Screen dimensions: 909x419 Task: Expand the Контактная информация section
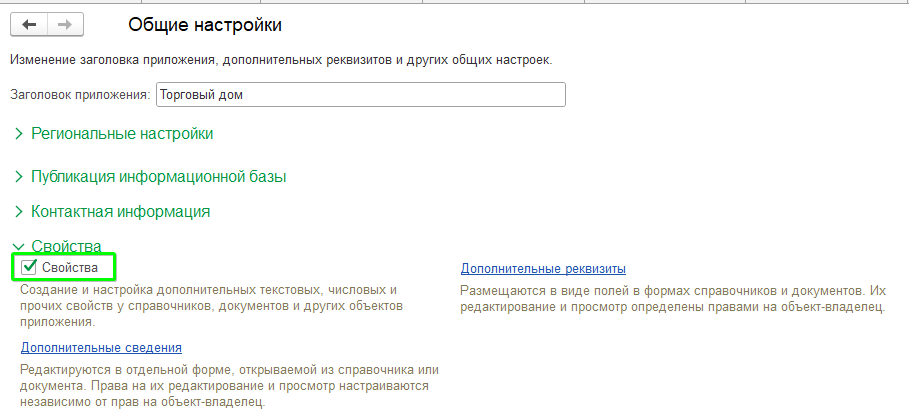click(x=112, y=212)
